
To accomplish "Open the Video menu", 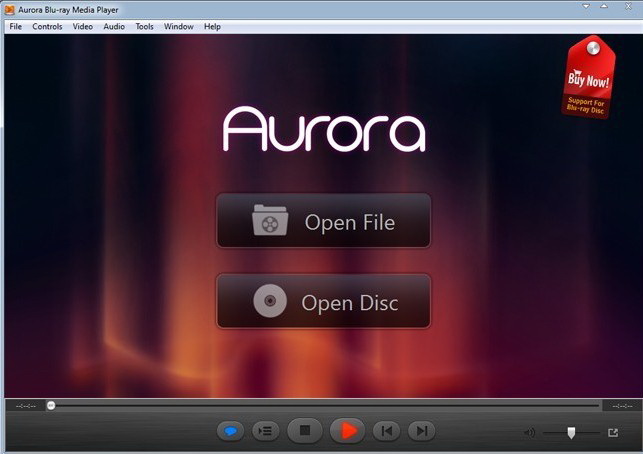I will tap(82, 27).
